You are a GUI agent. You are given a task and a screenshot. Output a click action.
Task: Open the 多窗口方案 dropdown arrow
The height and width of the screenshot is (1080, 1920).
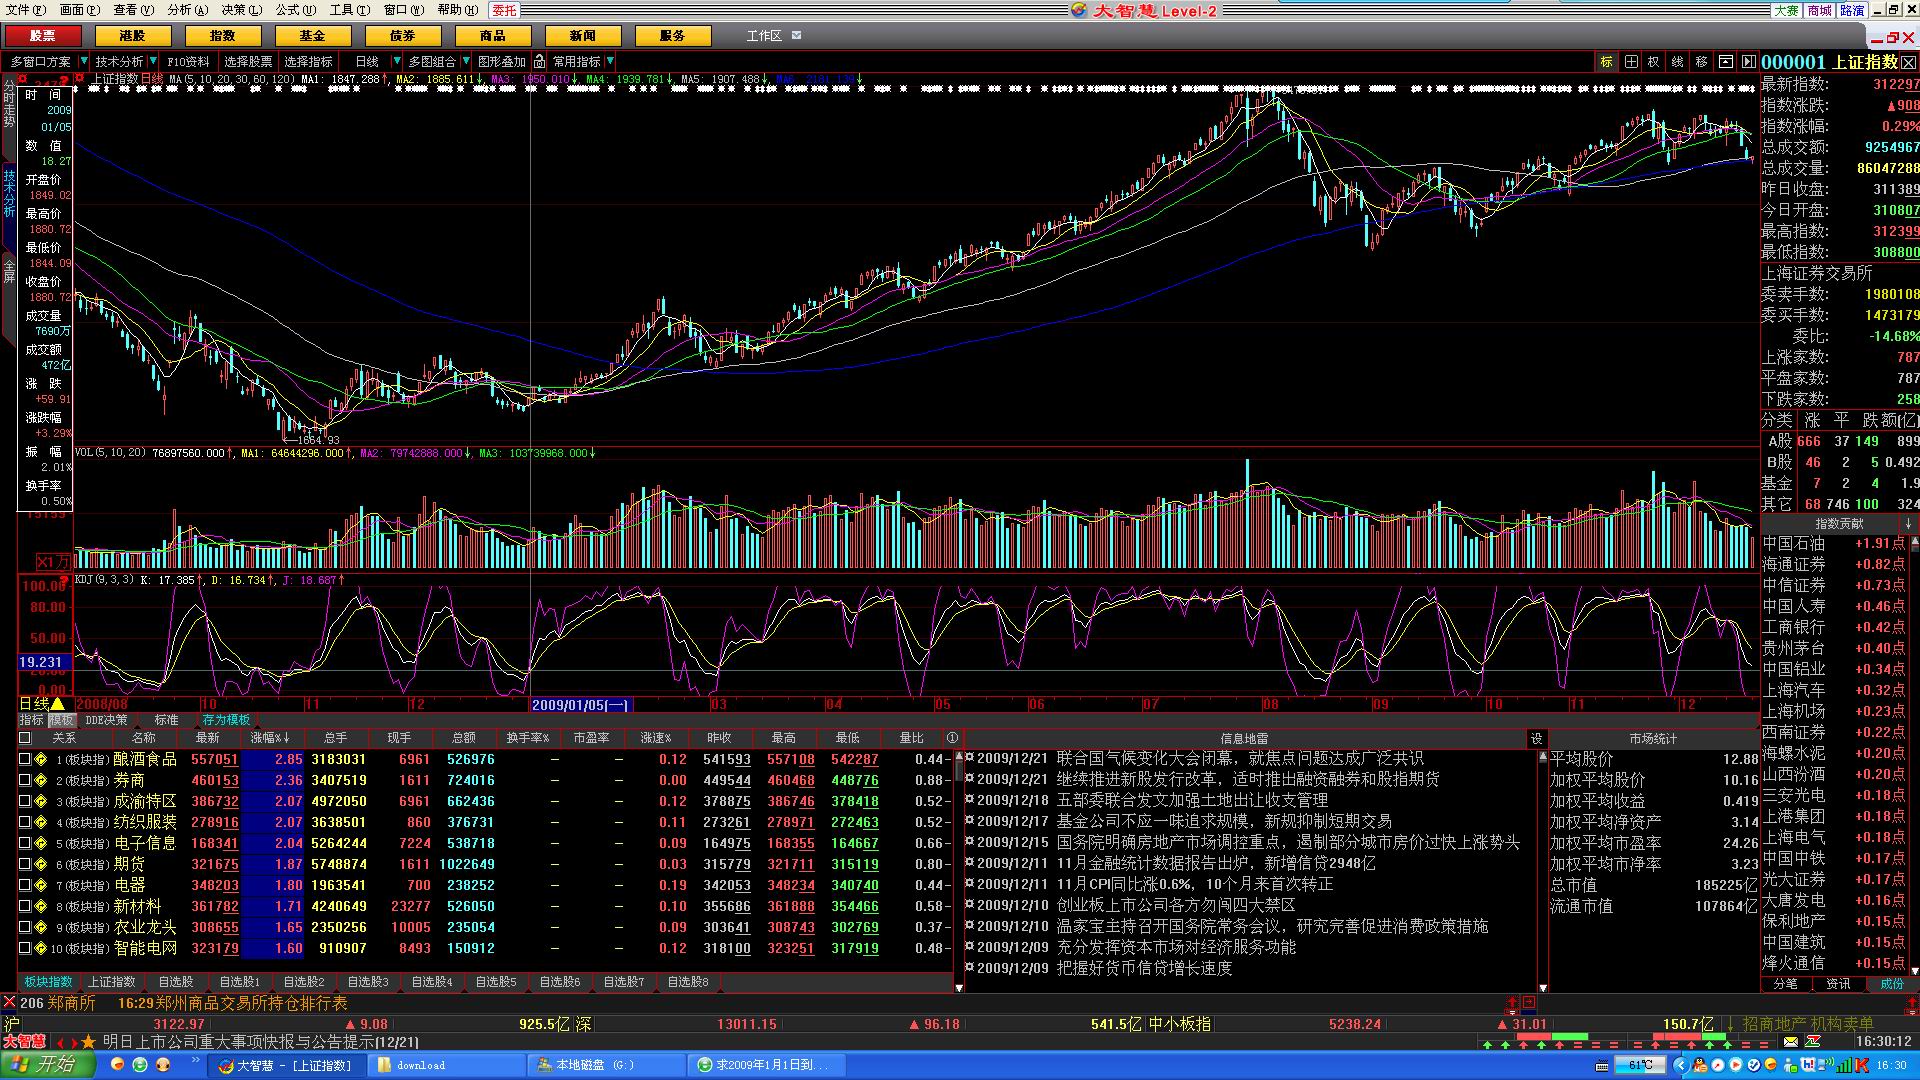[x=83, y=62]
